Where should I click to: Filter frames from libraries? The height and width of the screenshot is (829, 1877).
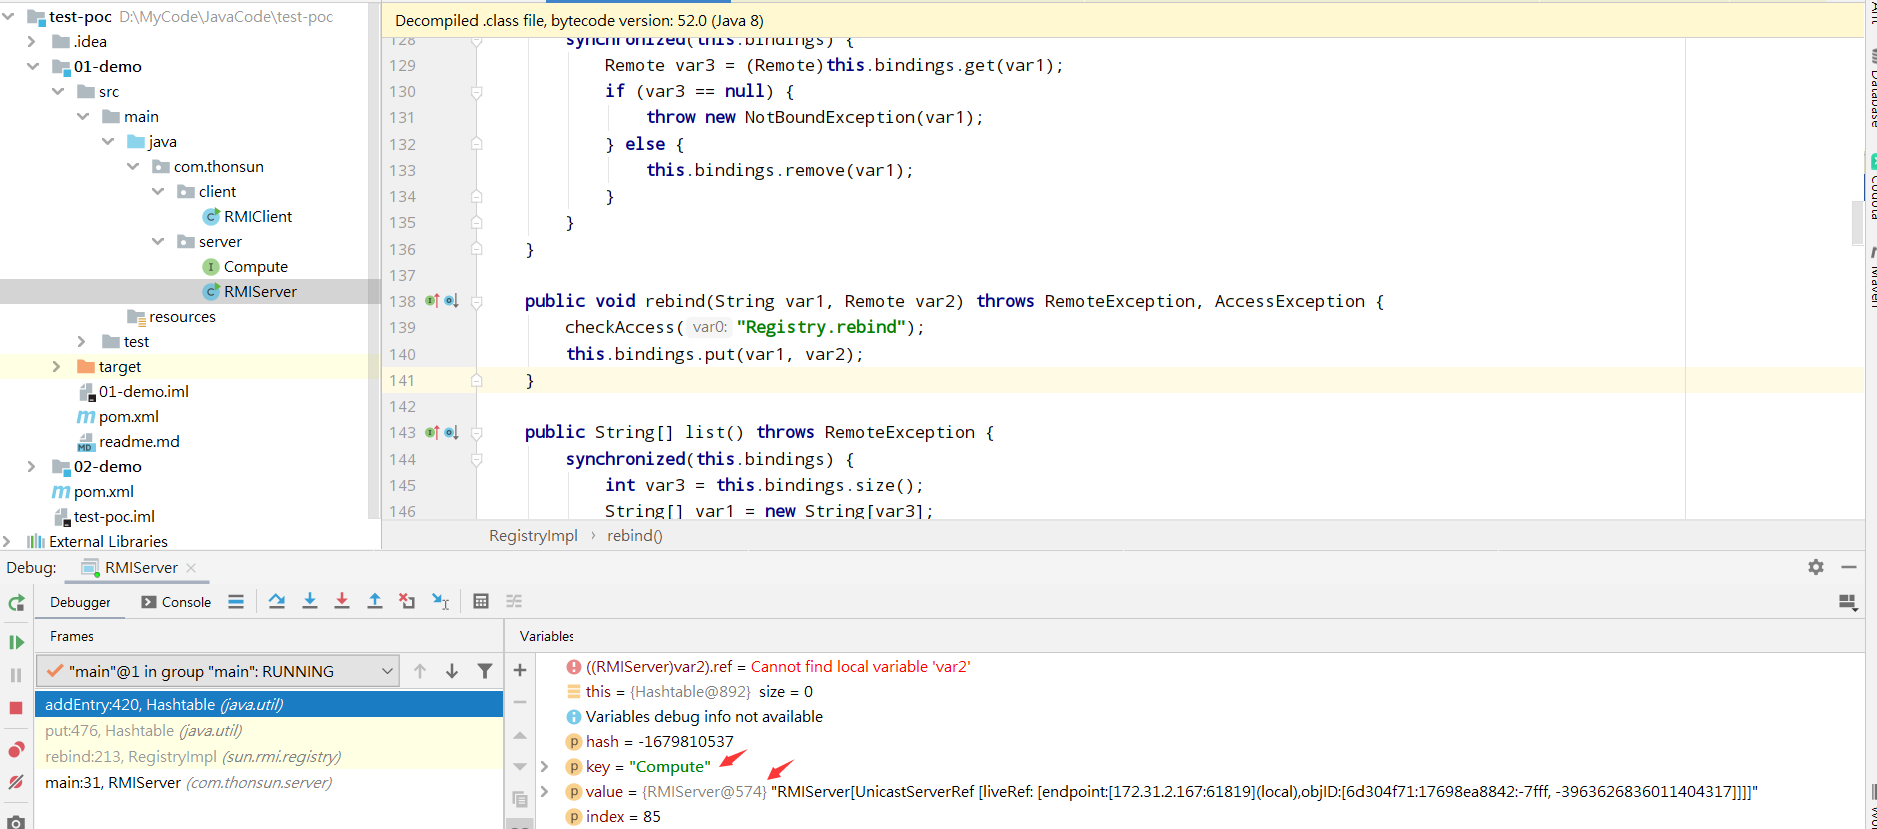click(x=485, y=671)
